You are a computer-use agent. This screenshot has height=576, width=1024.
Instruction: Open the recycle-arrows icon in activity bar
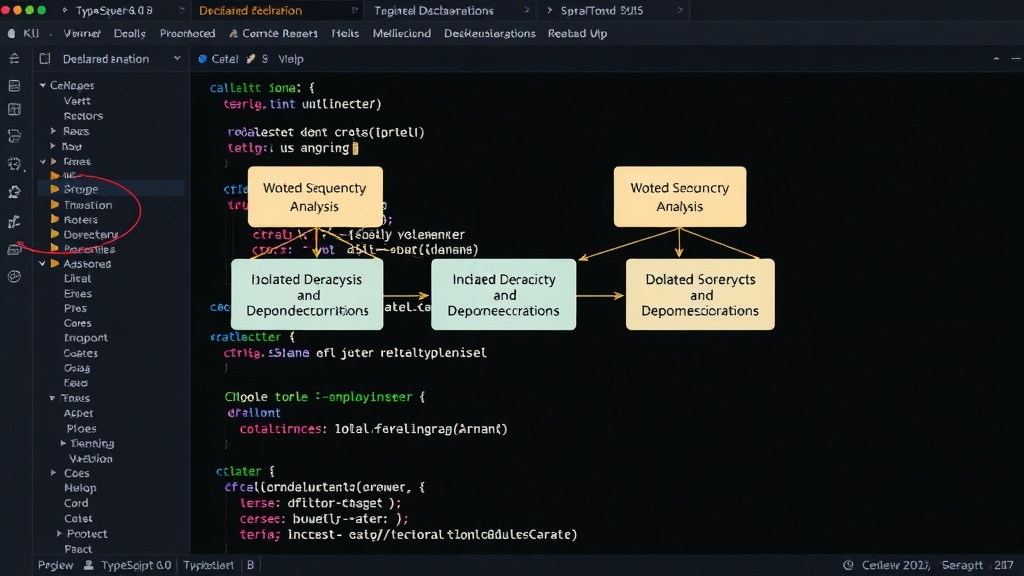coord(14,192)
